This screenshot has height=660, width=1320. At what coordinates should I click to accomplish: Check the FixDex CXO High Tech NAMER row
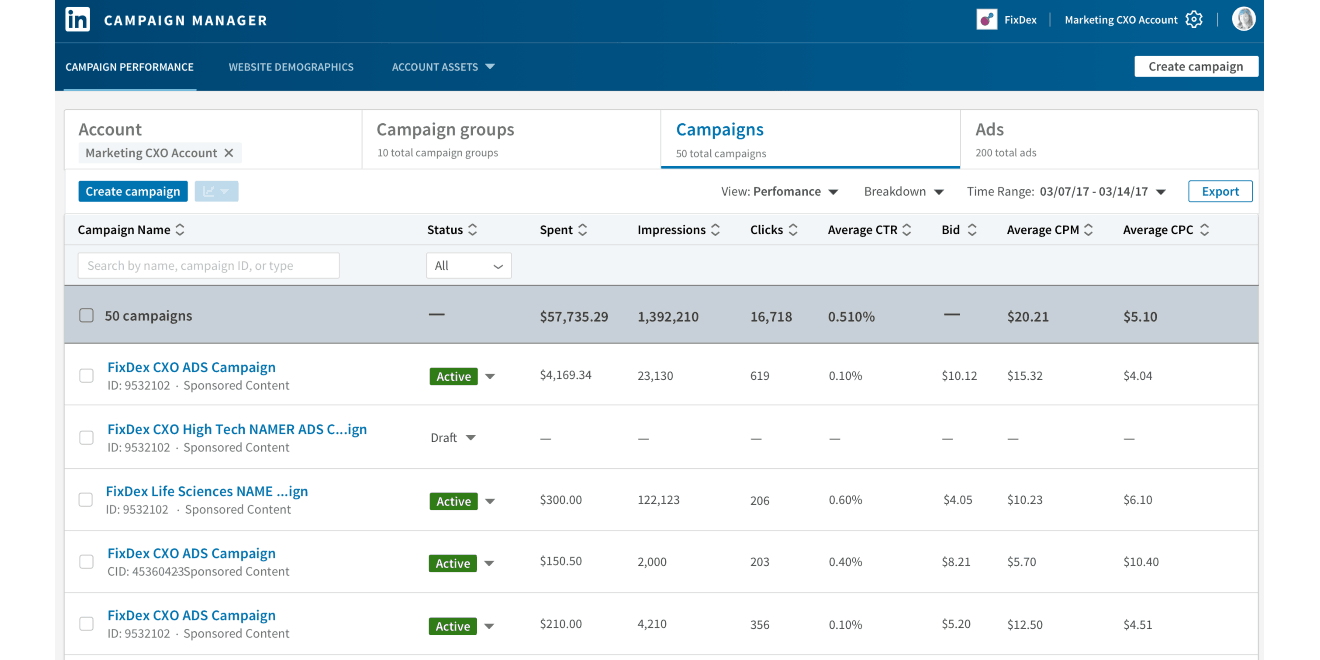click(x=86, y=438)
